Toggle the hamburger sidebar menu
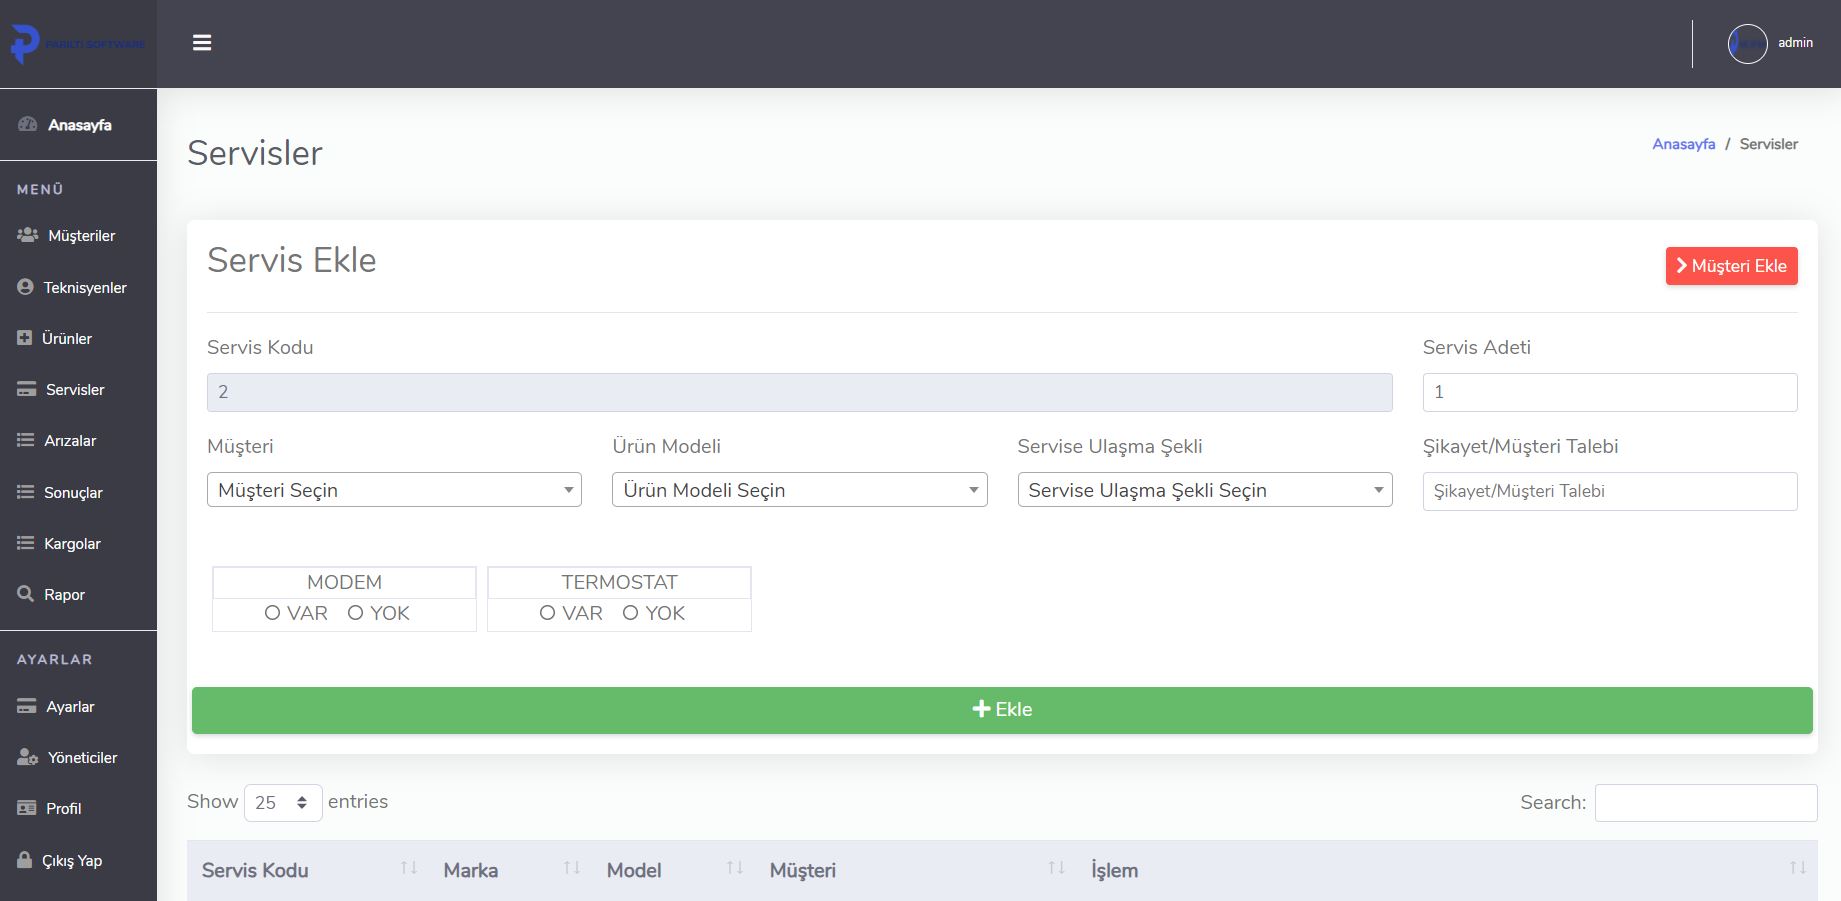 point(202,43)
